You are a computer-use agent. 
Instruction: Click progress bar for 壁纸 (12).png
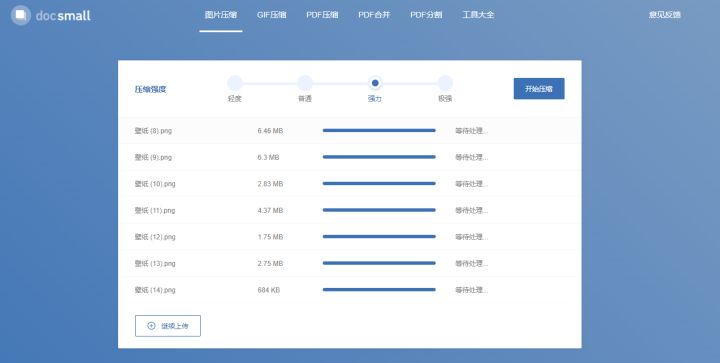pos(379,237)
